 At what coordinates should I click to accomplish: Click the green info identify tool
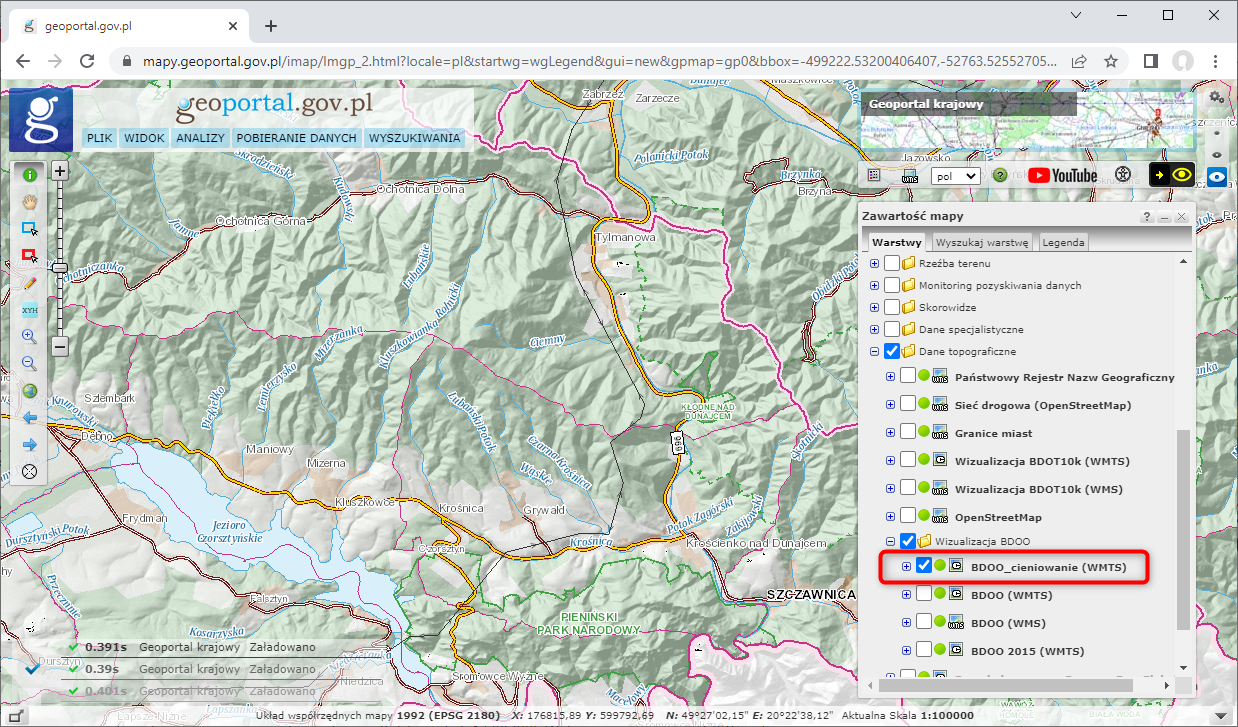[x=29, y=174]
